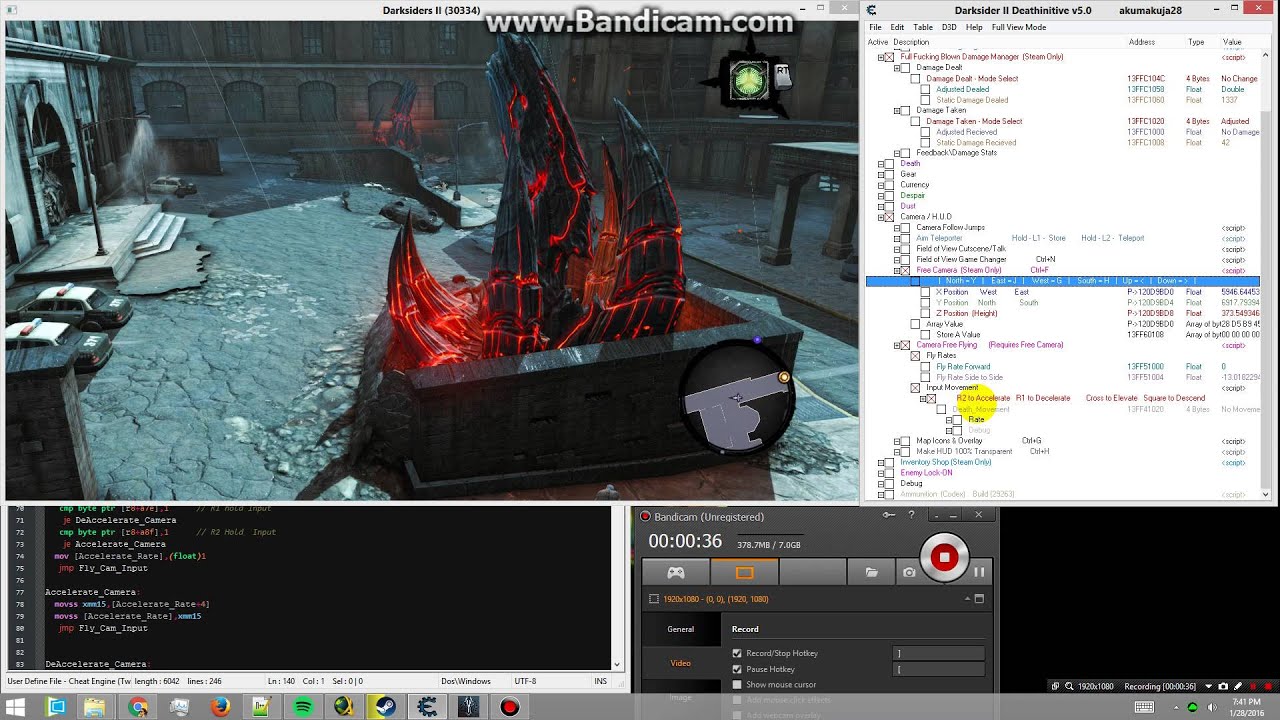Click the Pause Hotkey input field
The width and height of the screenshot is (1280, 720).
click(939, 669)
